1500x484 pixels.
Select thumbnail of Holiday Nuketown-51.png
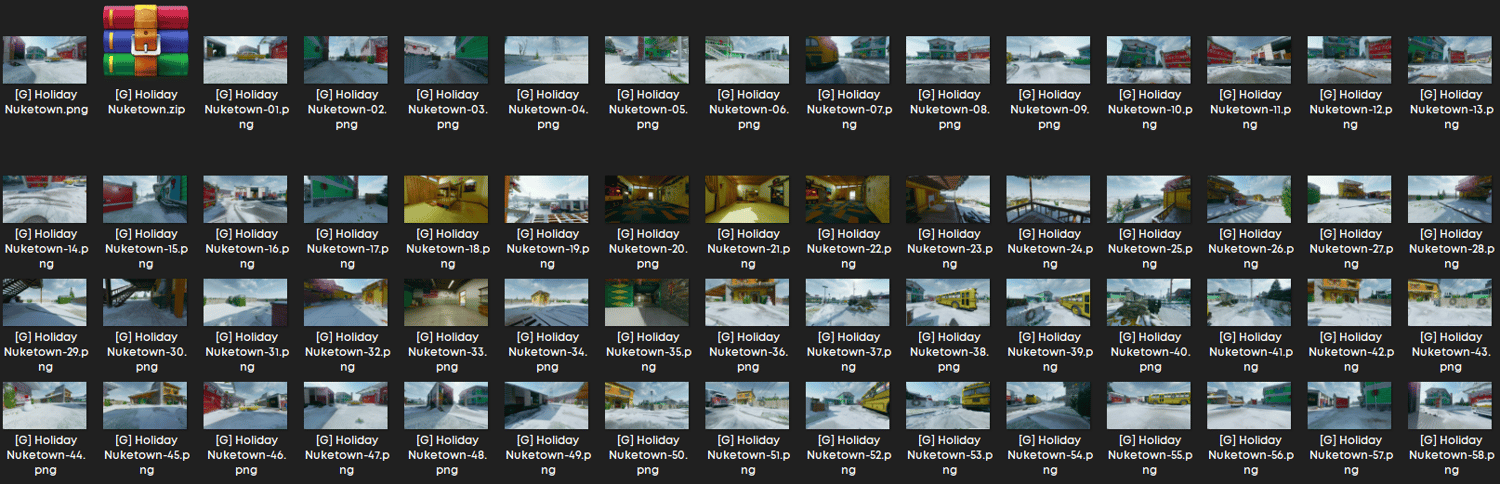(x=747, y=405)
